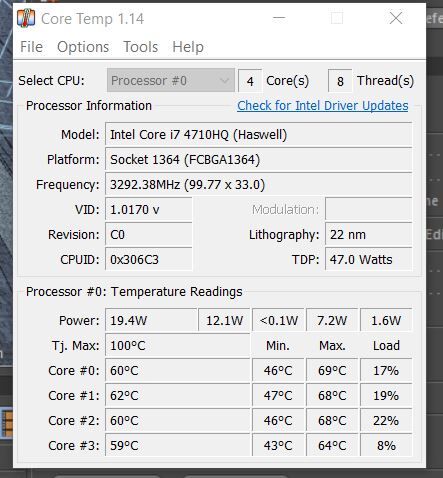The image size is (443, 478).
Task: Click Core #0 minimum temperature 46°C
Action: point(278,370)
